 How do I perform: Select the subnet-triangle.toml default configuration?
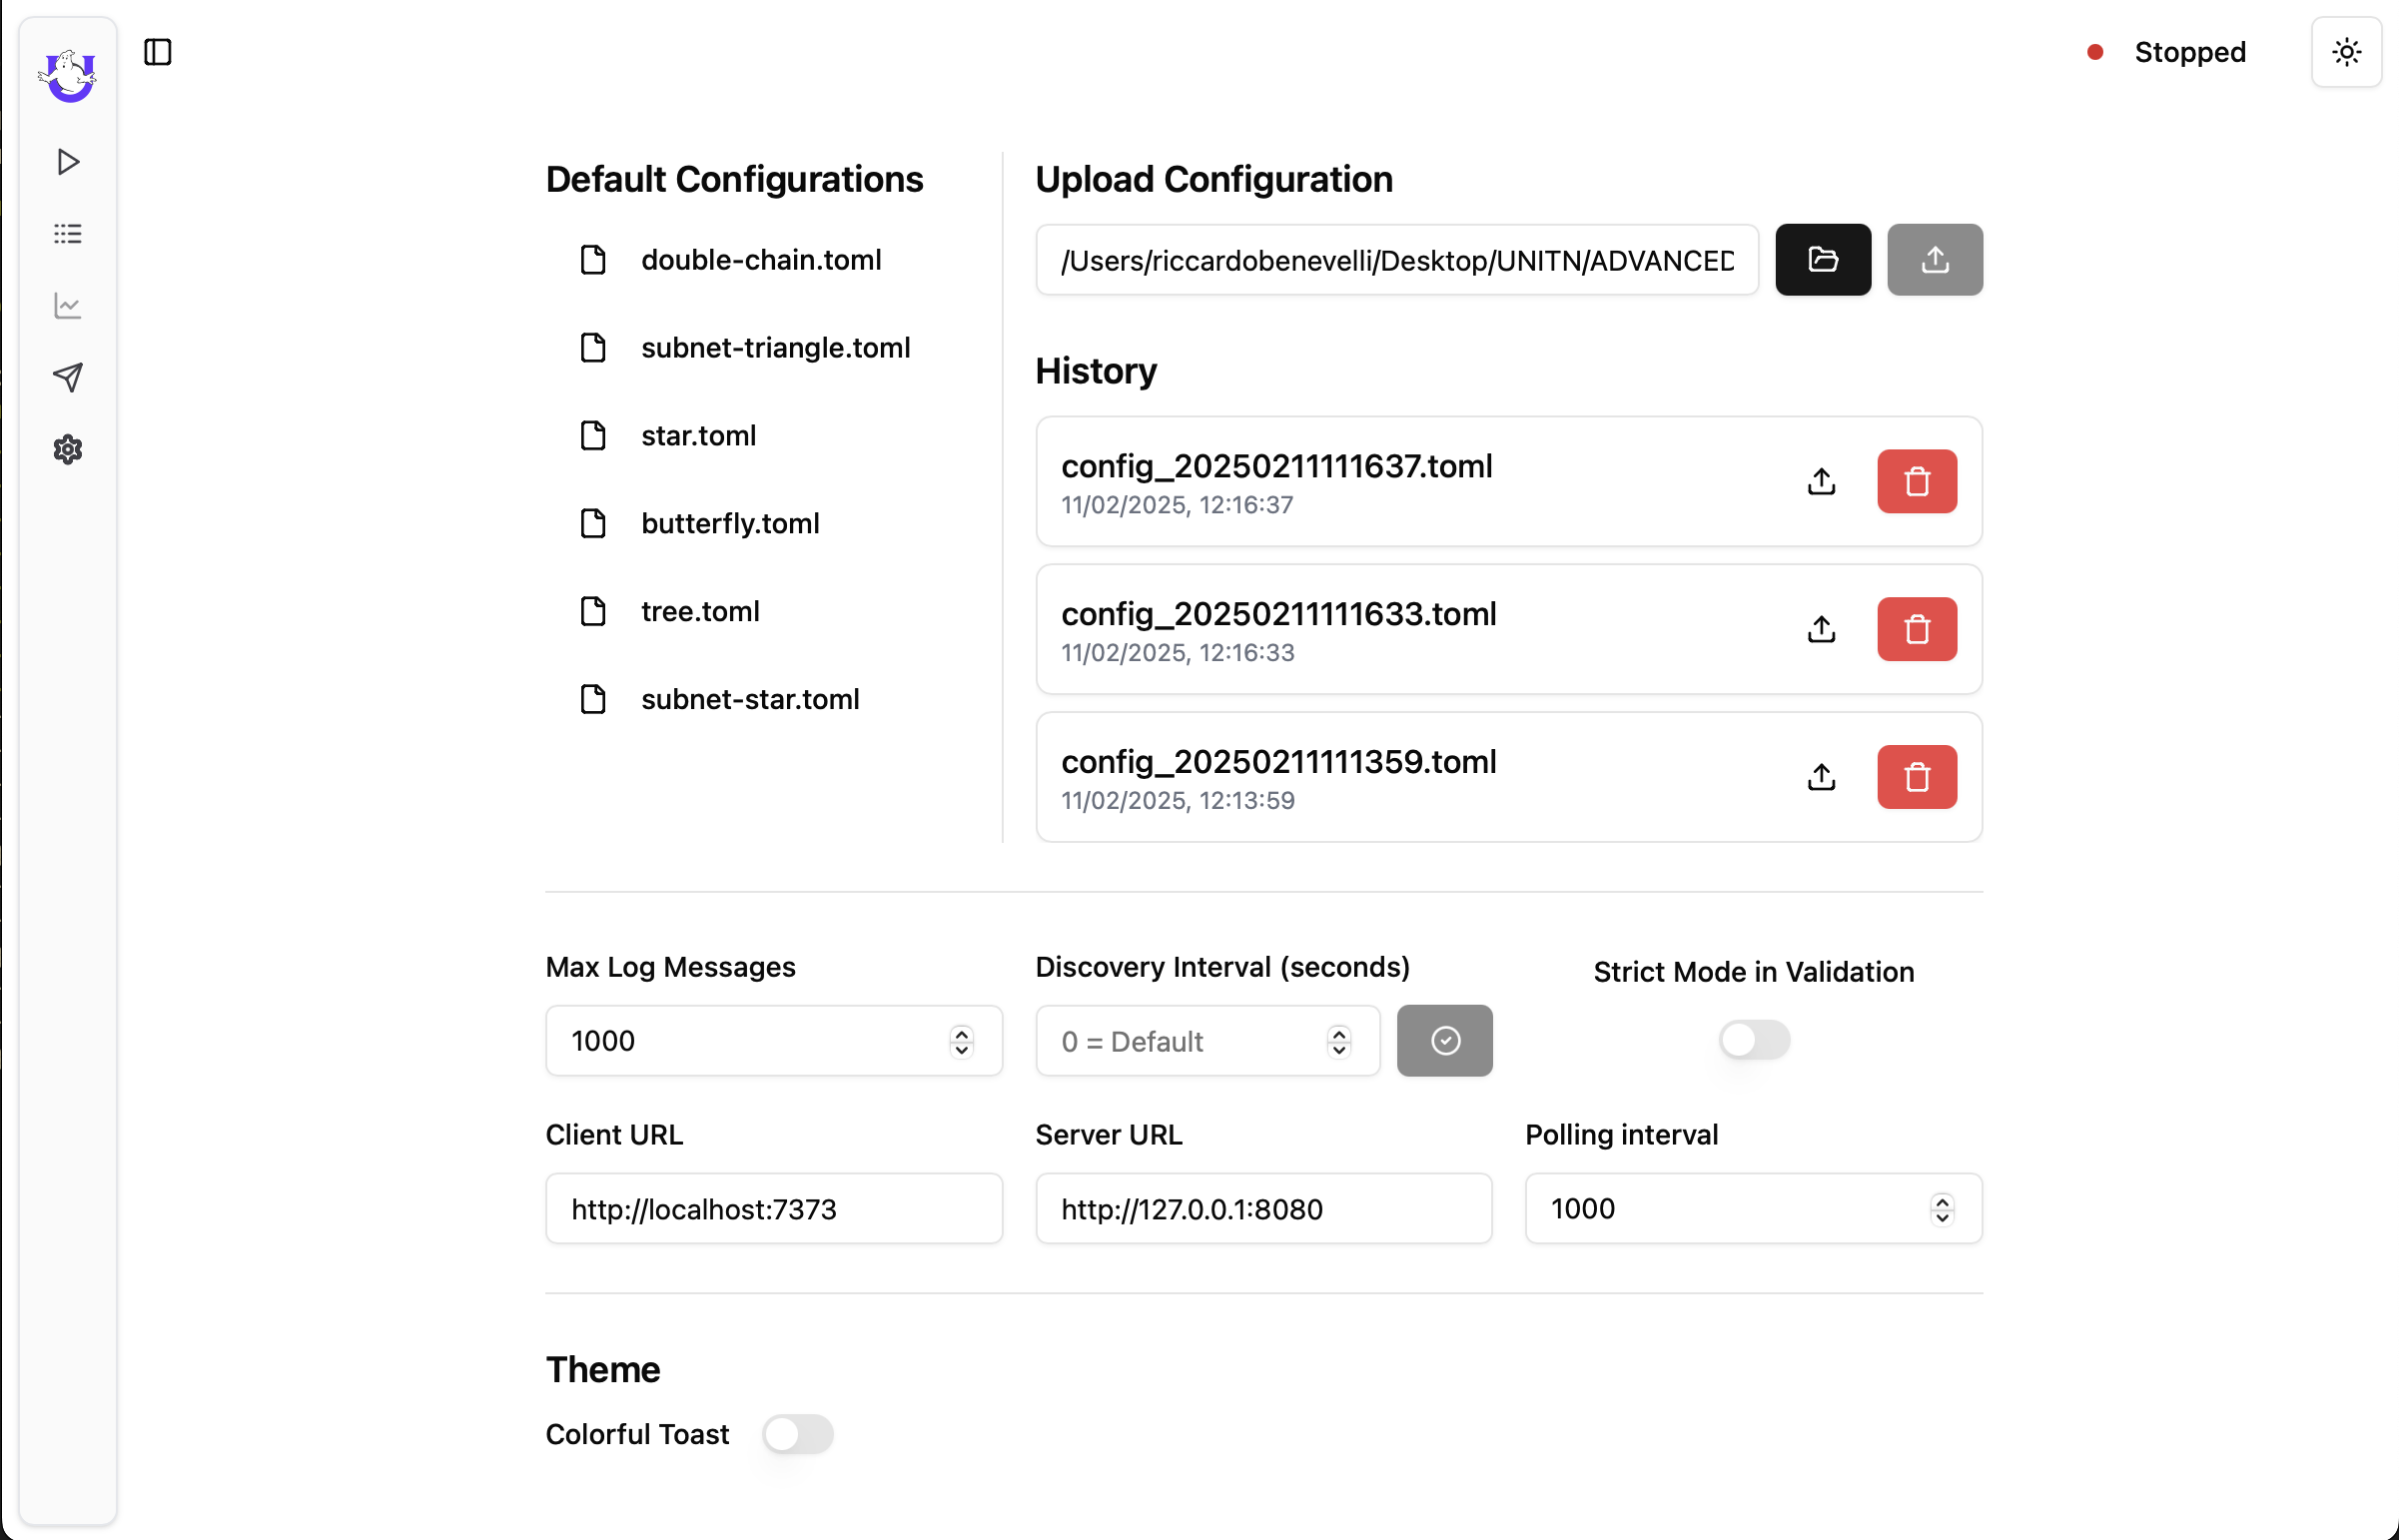click(x=775, y=348)
